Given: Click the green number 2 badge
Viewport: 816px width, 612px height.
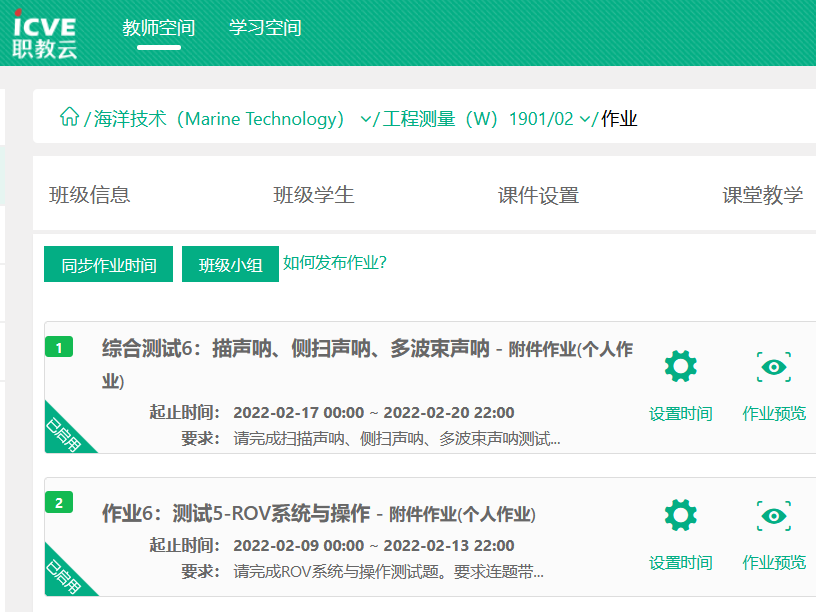Looking at the screenshot, I should pos(59,503).
